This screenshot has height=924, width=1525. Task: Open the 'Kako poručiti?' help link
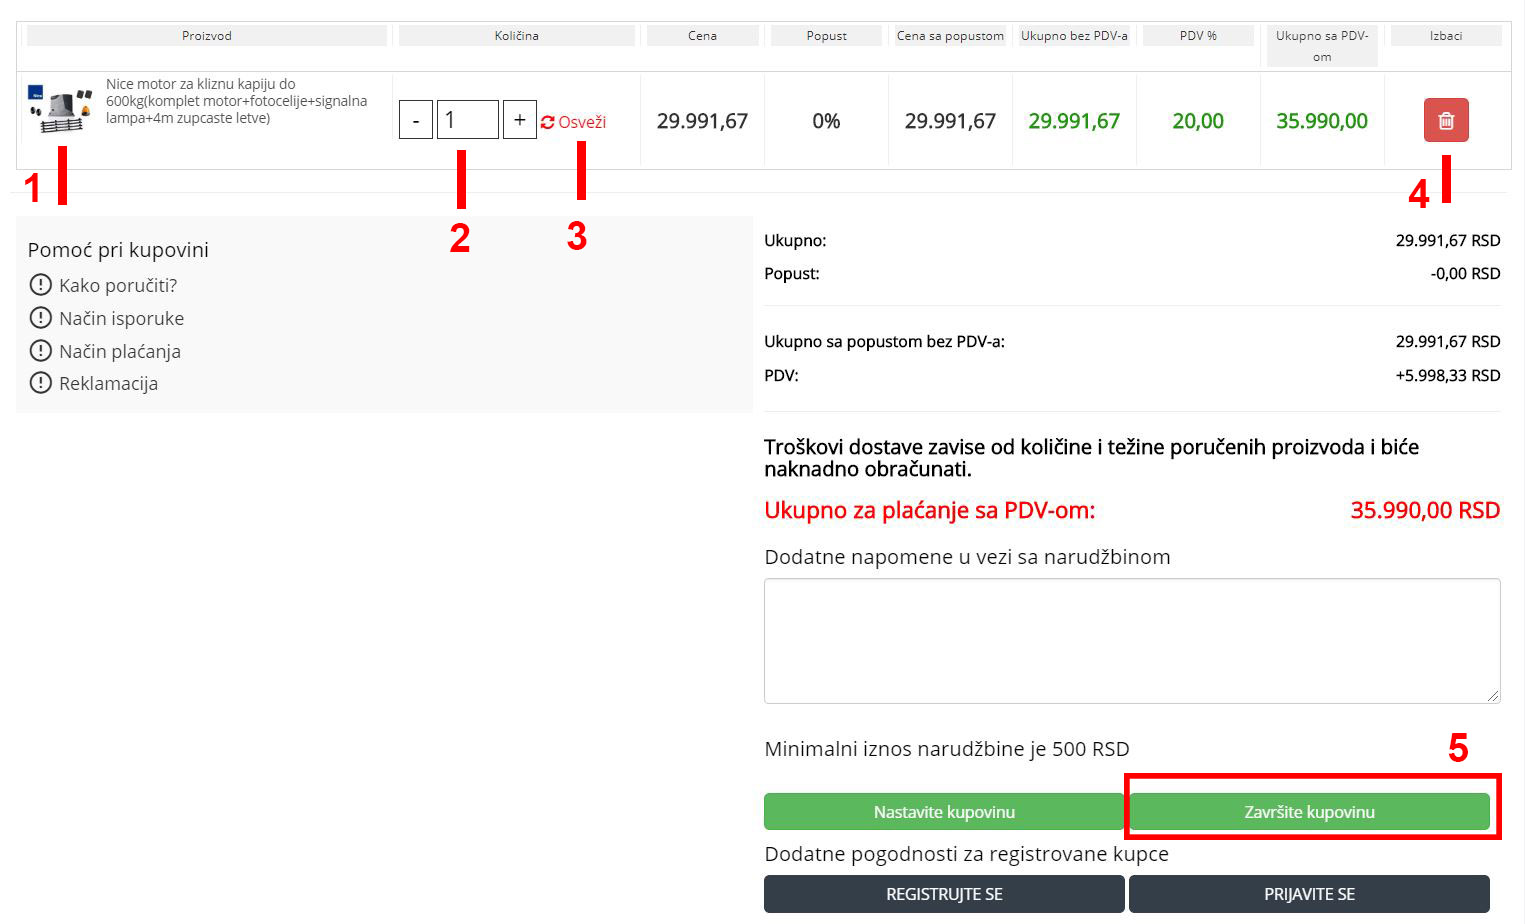click(118, 285)
